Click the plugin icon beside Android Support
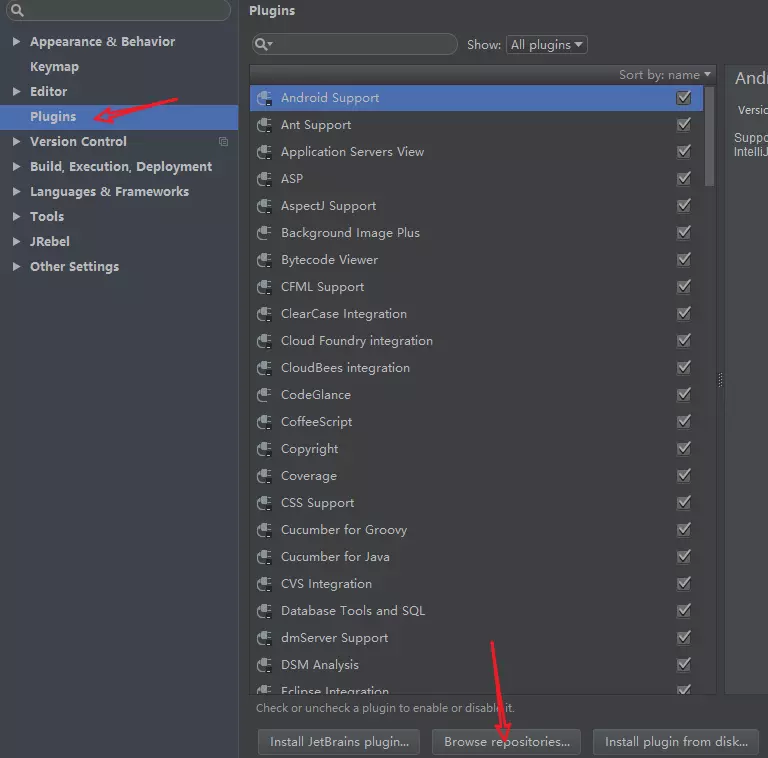The image size is (768, 758). point(264,98)
